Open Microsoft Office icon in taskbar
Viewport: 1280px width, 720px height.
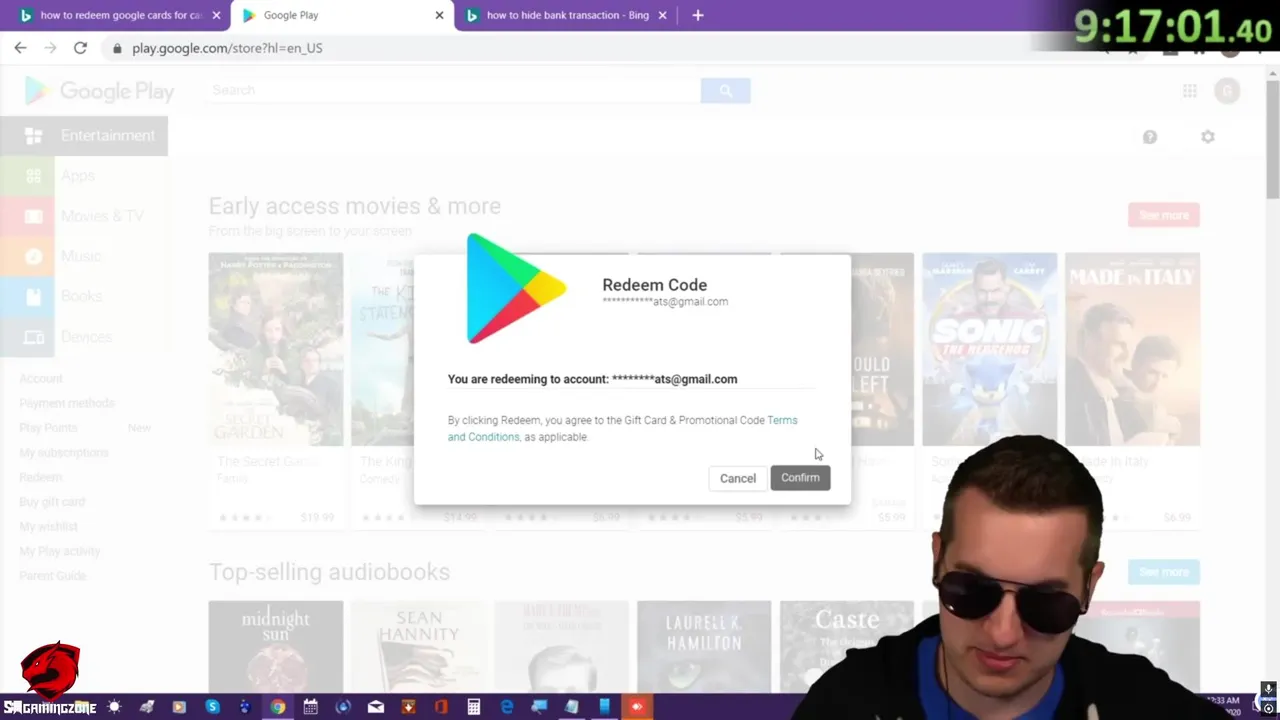pyautogui.click(x=441, y=708)
